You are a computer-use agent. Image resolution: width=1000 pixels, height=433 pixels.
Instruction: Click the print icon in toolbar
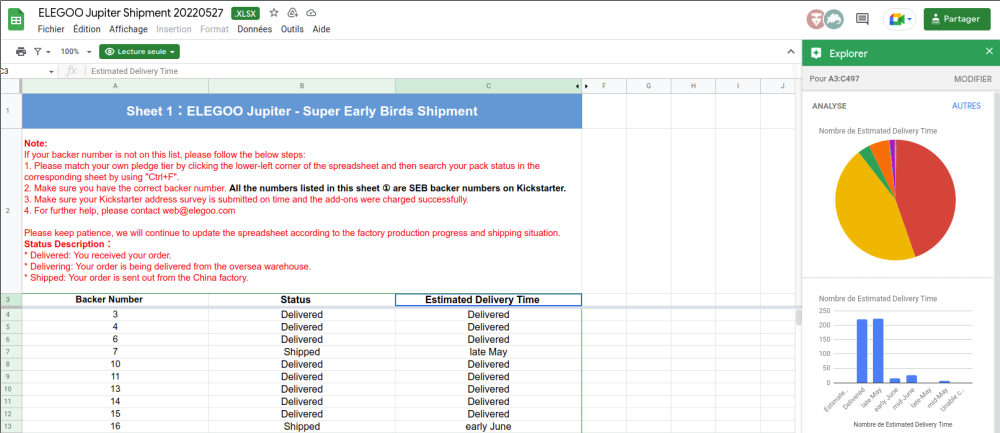21,52
